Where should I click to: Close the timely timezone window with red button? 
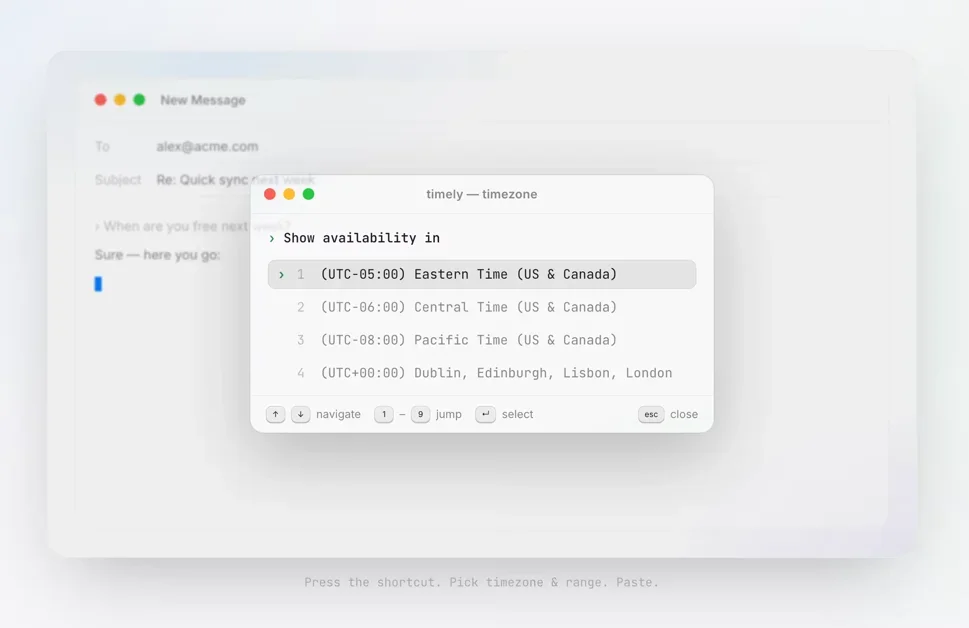tap(270, 194)
